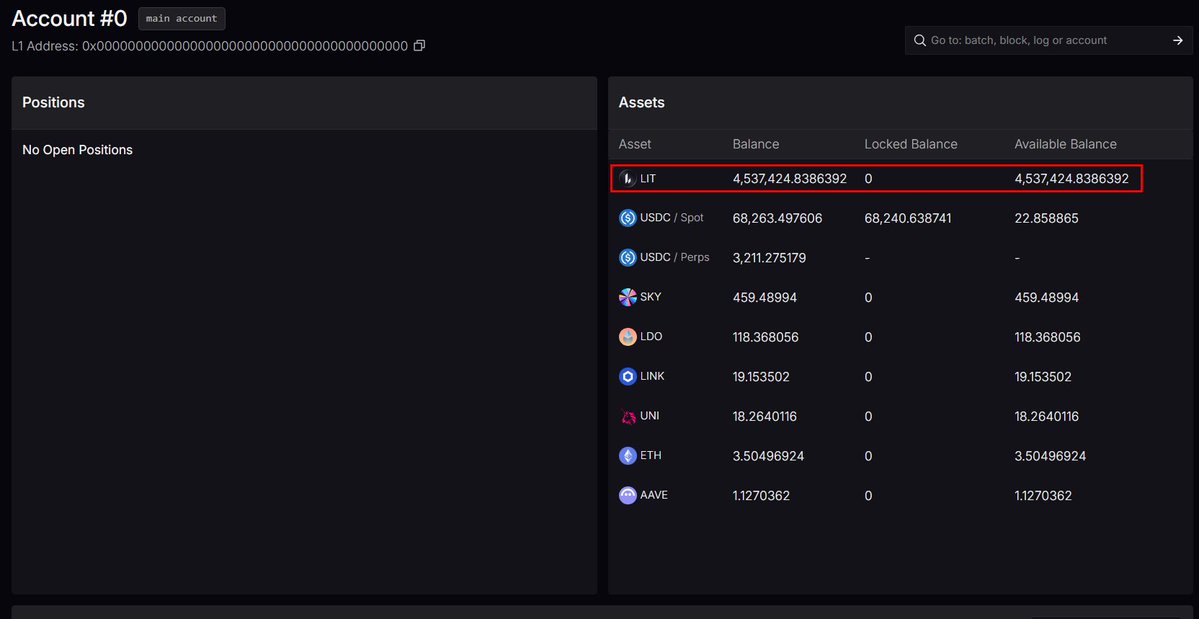Select the L1 Address hex string
The width and height of the screenshot is (1199, 619).
coord(245,46)
